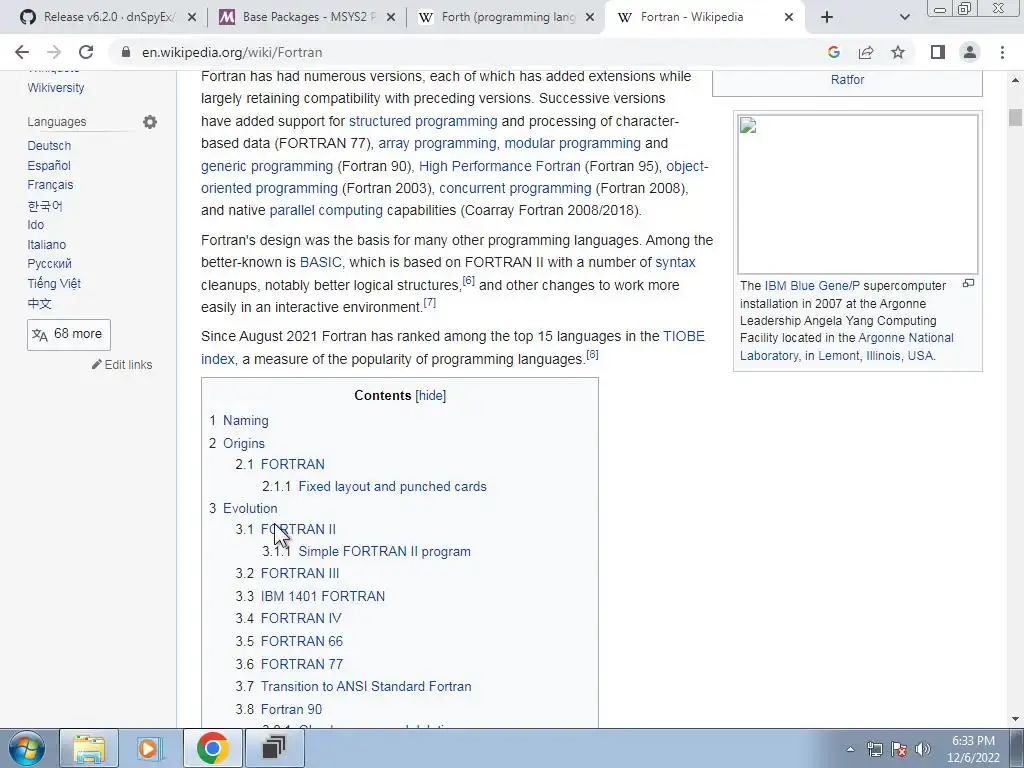Switch to the Deutsch language version

coord(49,146)
